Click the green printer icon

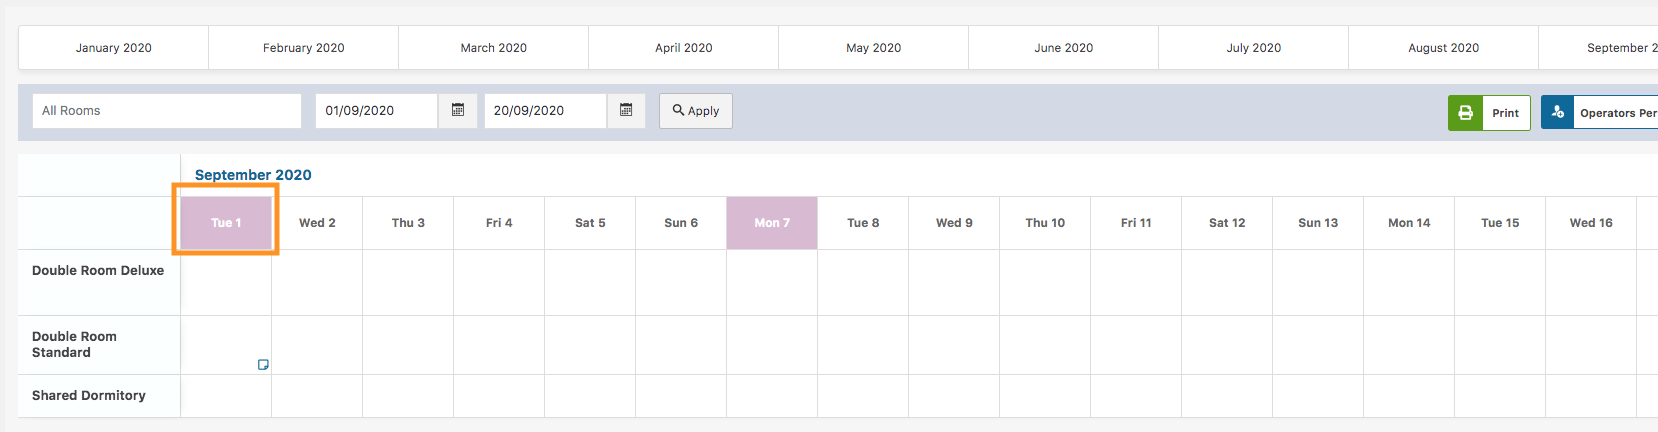[1465, 113]
